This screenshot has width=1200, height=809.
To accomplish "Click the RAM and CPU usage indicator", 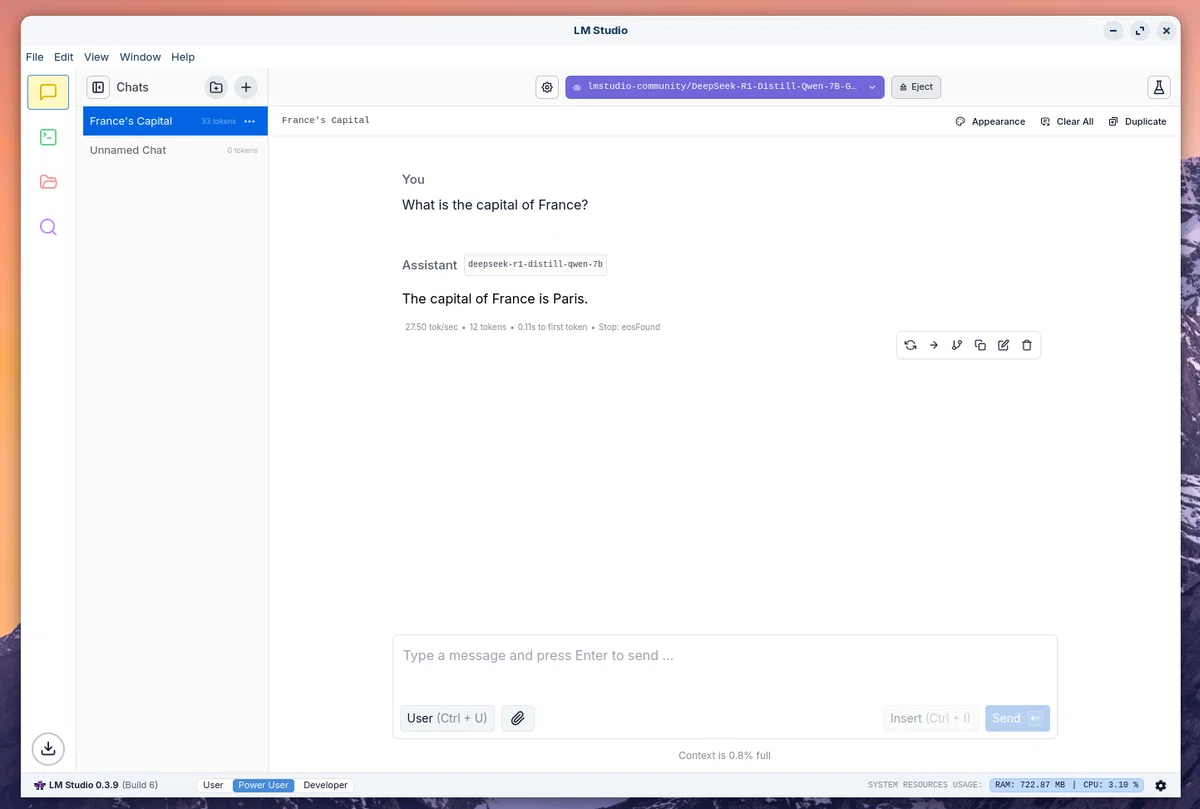I will coord(1067,785).
